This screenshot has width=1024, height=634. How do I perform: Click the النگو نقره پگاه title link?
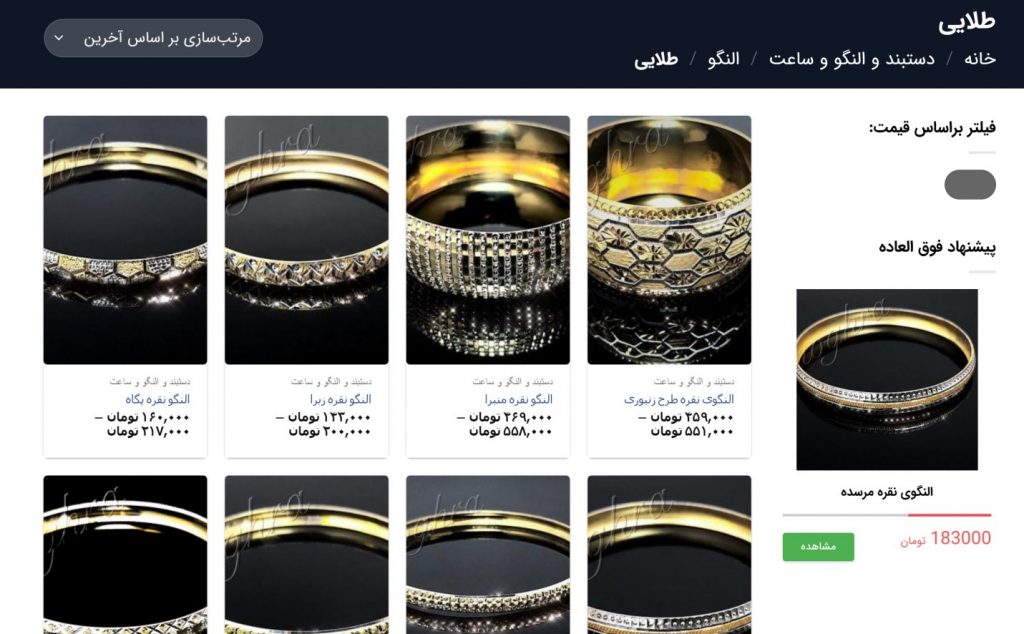[x=157, y=399]
